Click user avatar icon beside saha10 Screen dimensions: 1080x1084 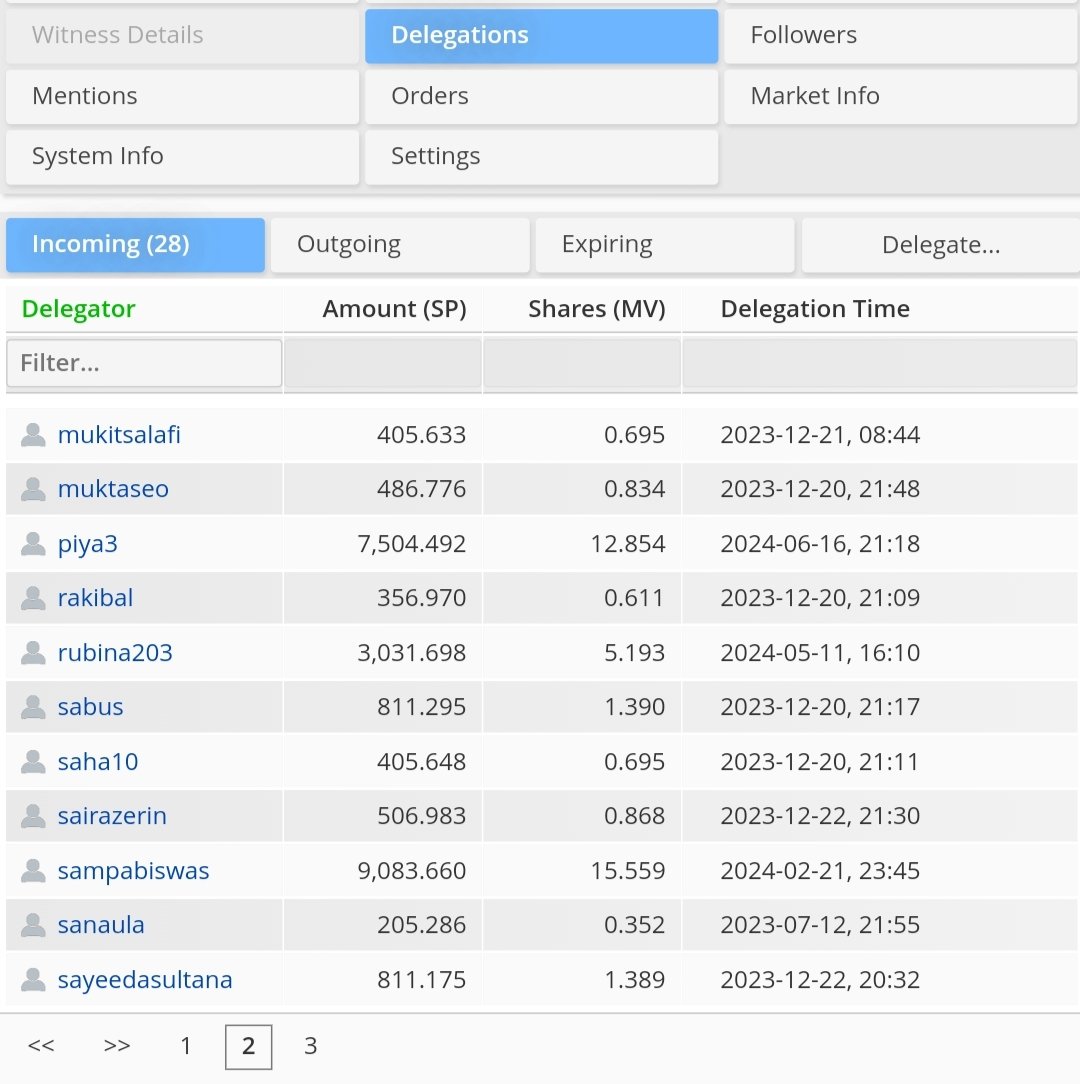pos(33,761)
